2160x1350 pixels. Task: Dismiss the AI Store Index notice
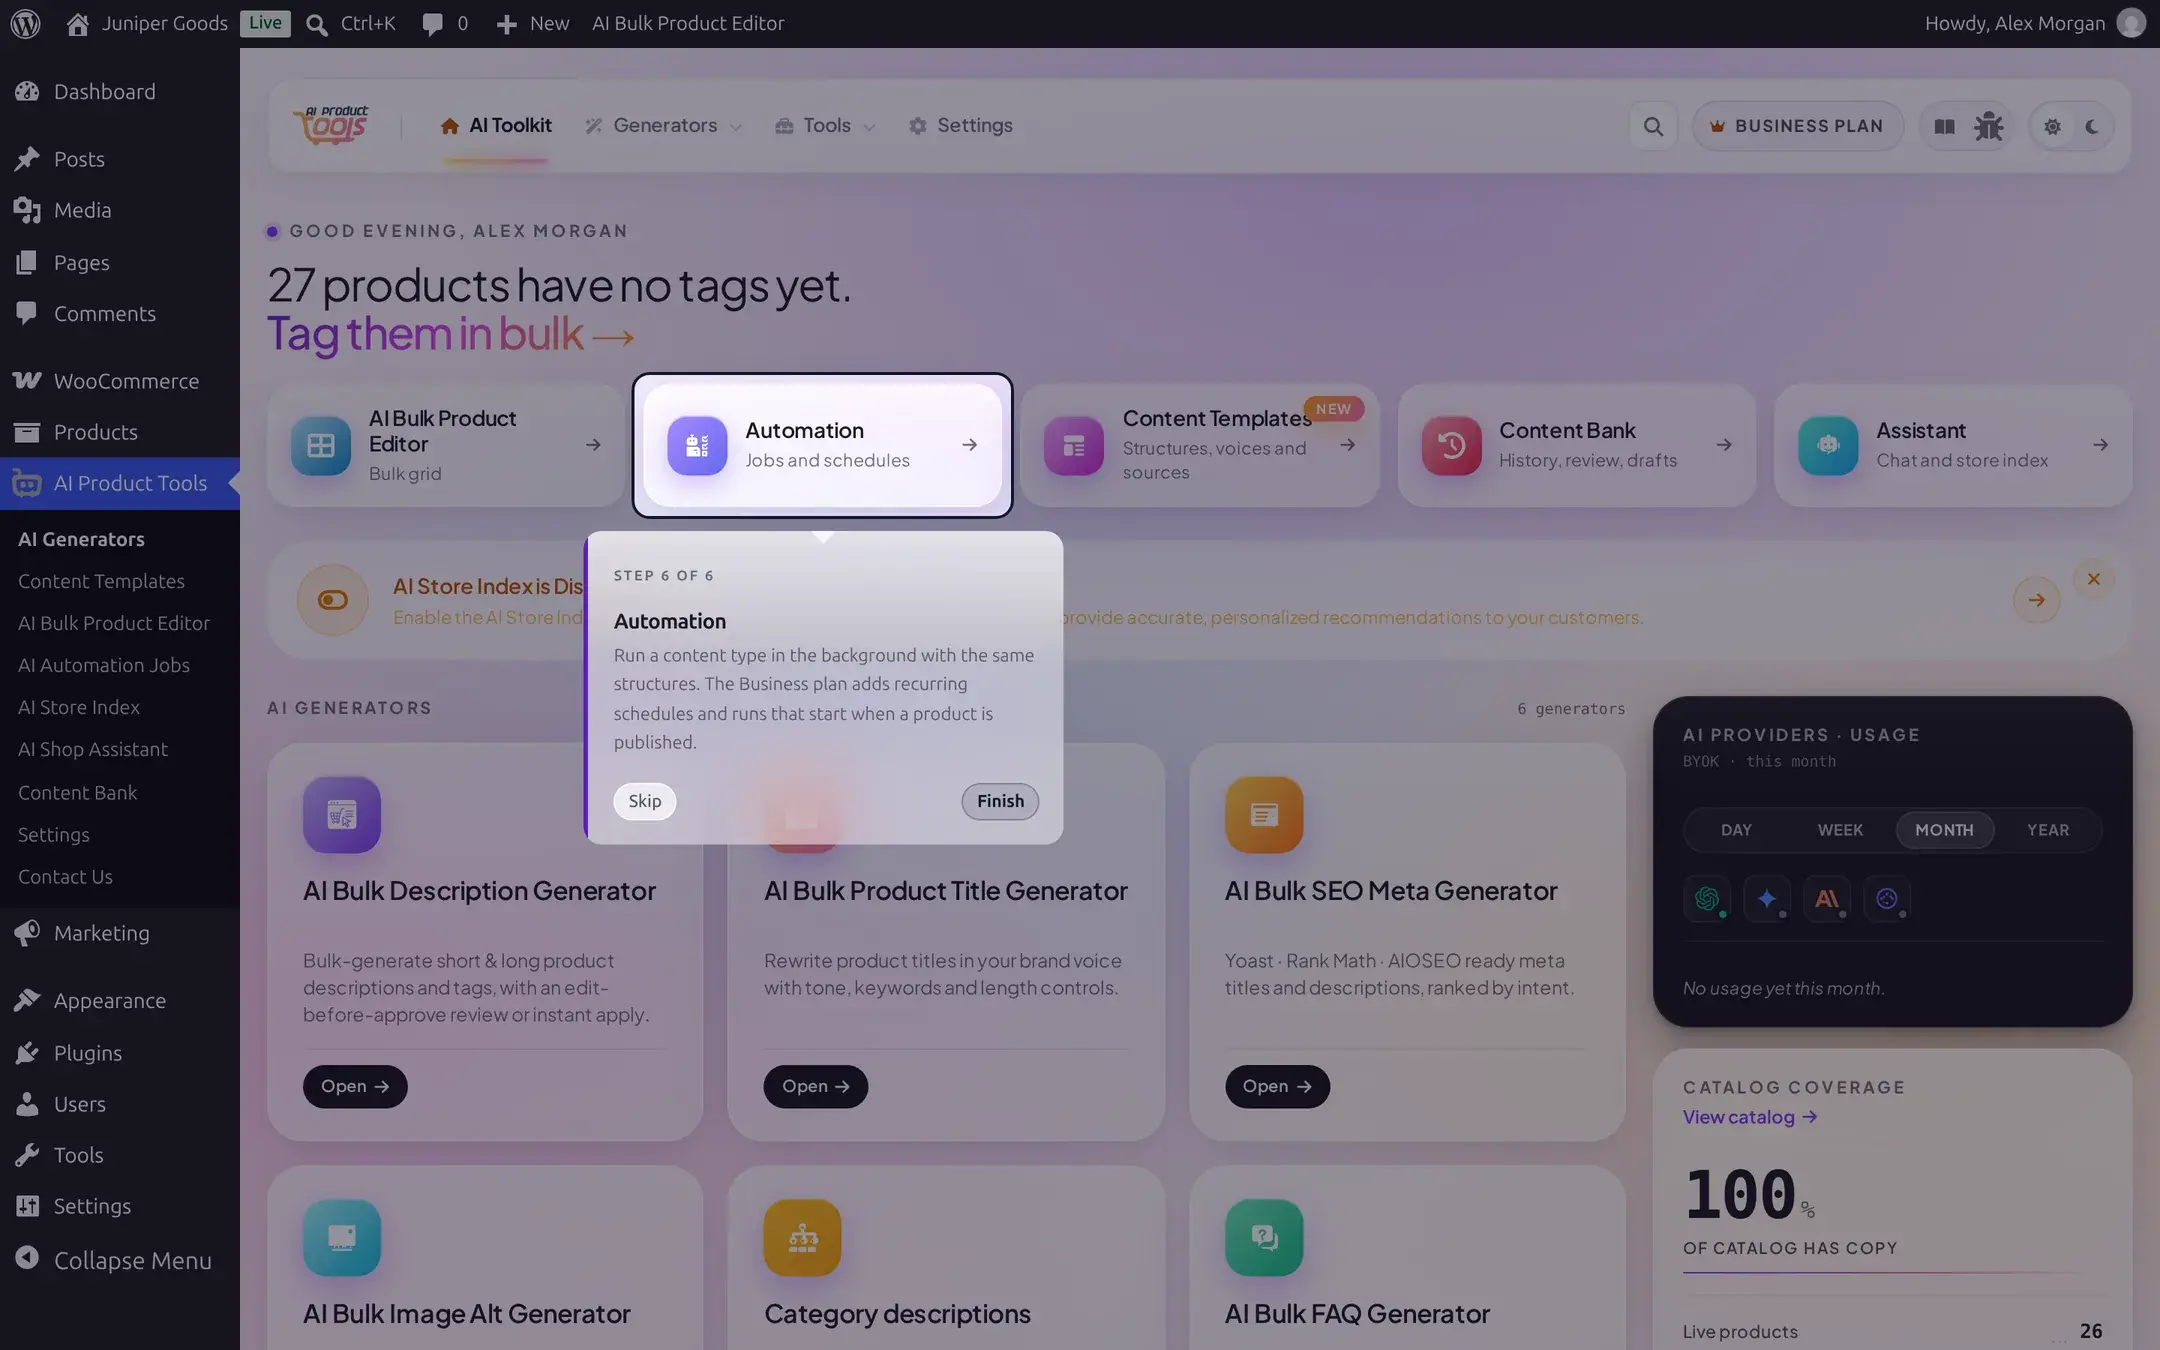point(2093,579)
